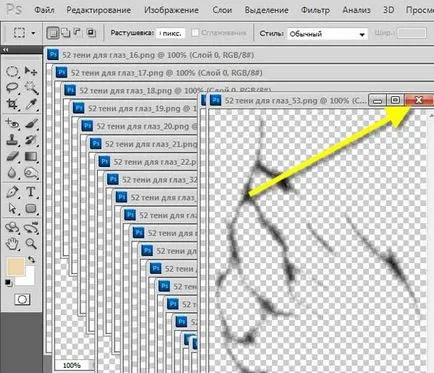The image size is (434, 373).
Task: Select the Horizontal Type tool
Action: click(31, 192)
